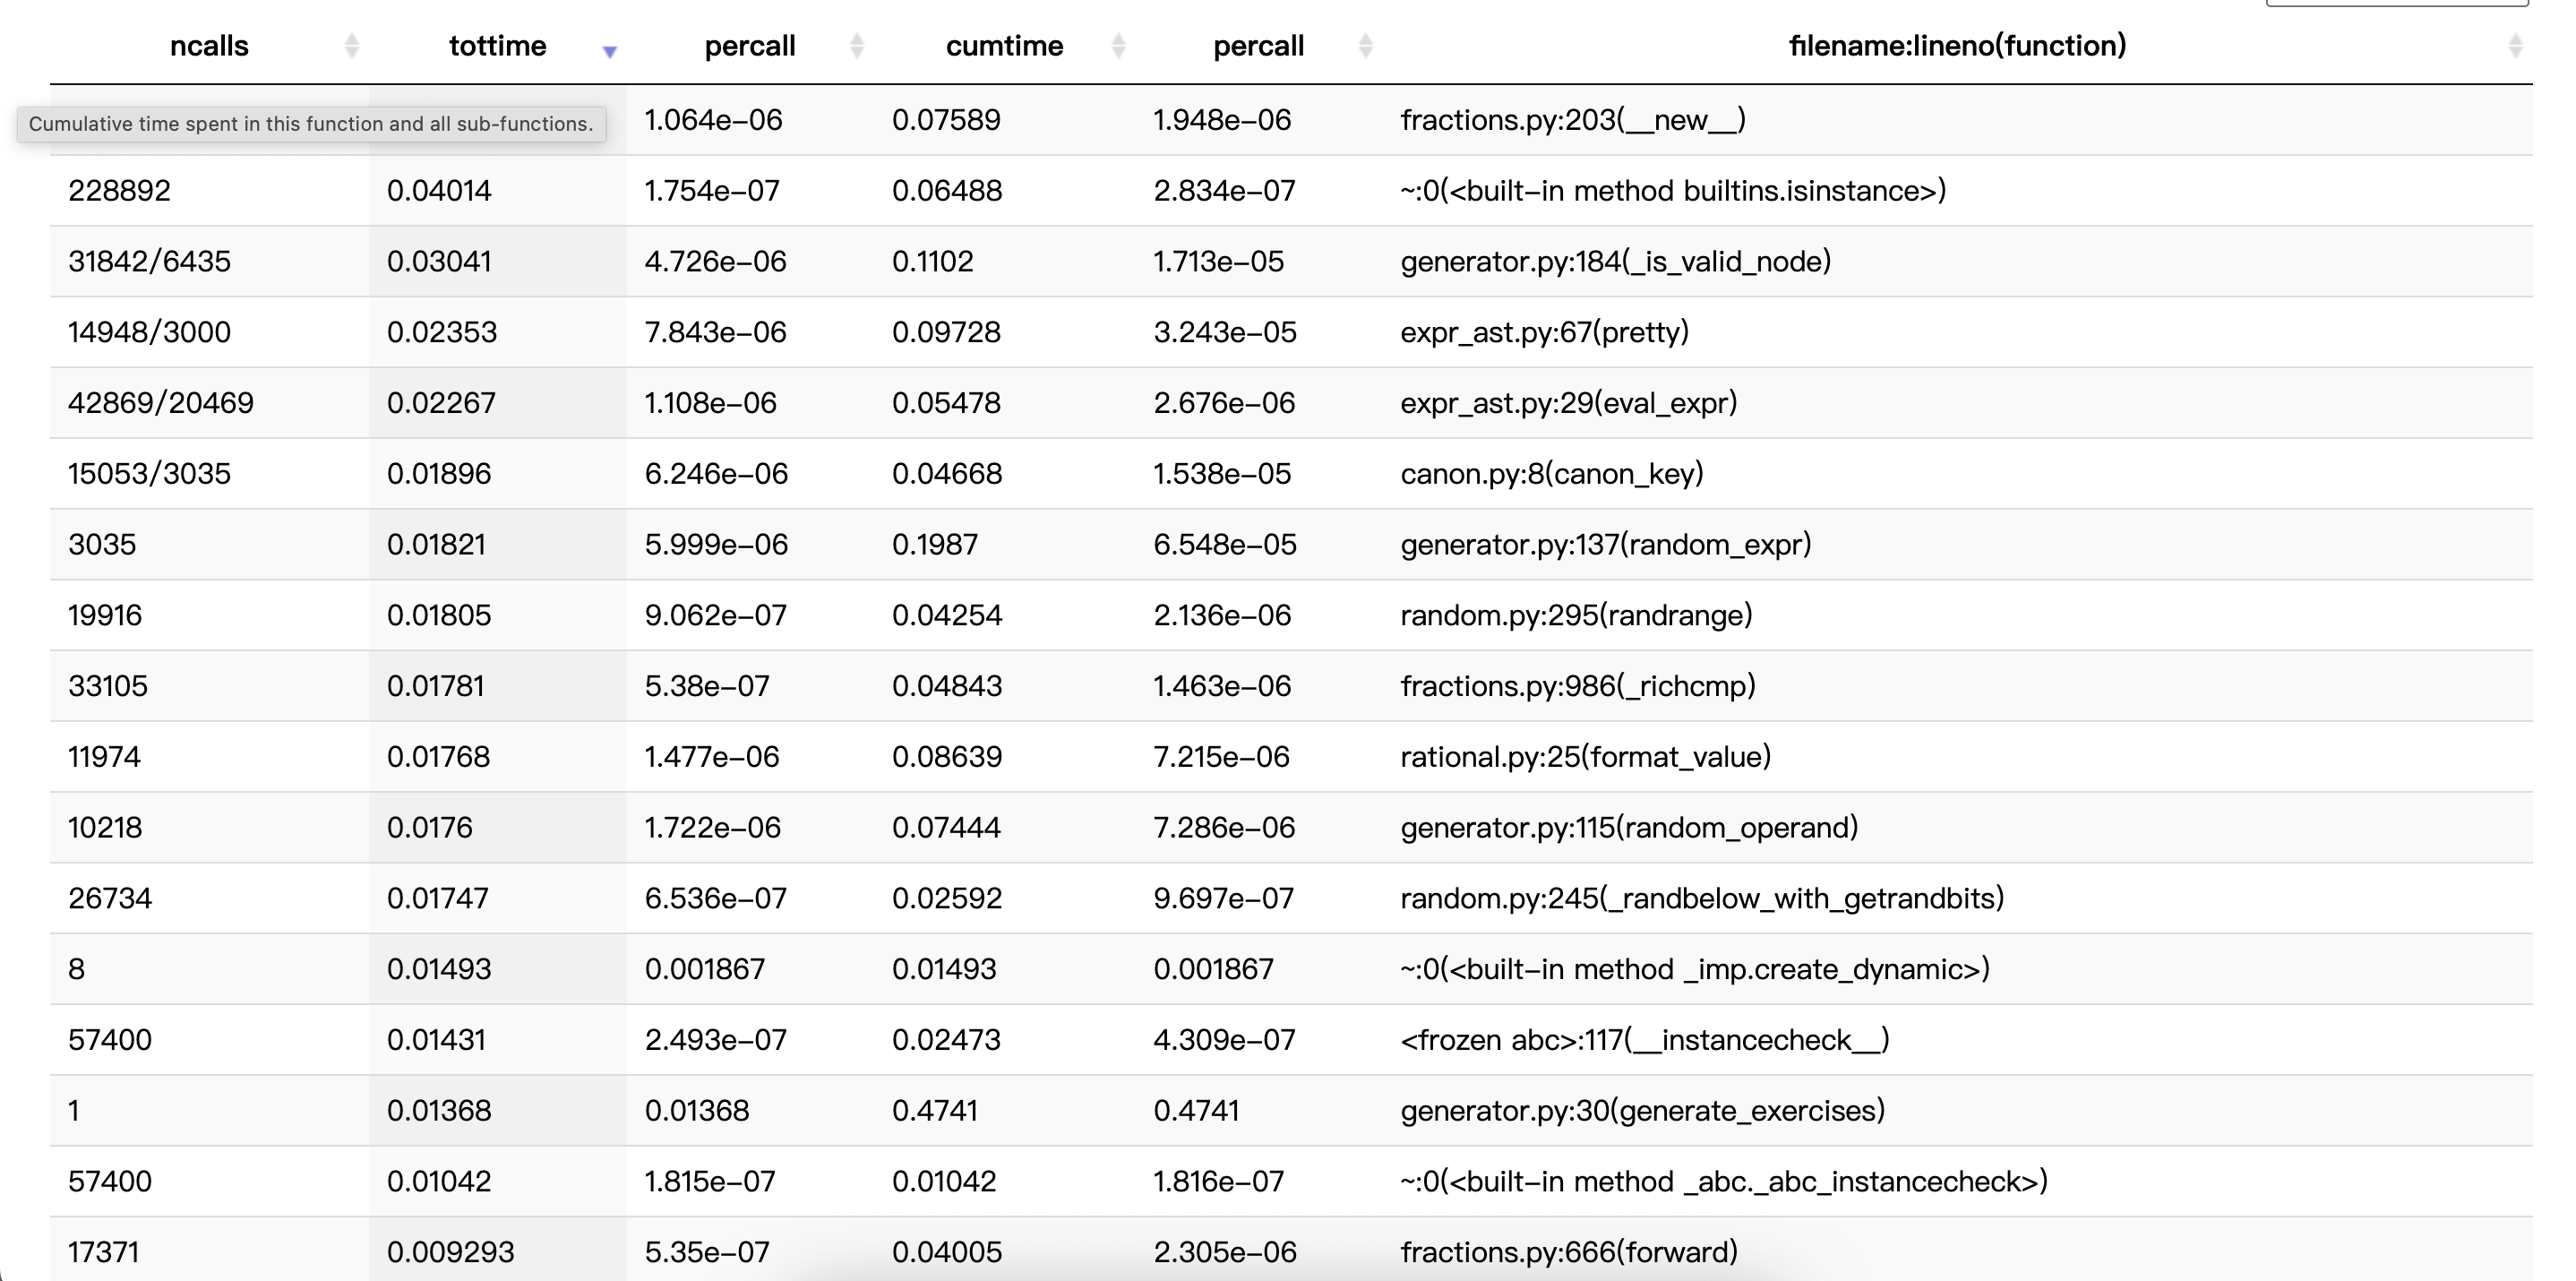The height and width of the screenshot is (1281, 2576).
Task: Click sort arrows beside second percall column
Action: tap(1366, 46)
